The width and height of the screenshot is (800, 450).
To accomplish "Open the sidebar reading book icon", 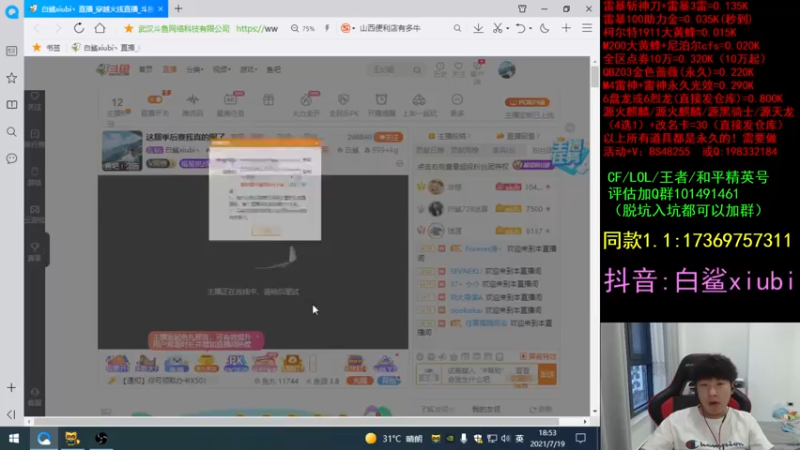I will (11, 105).
